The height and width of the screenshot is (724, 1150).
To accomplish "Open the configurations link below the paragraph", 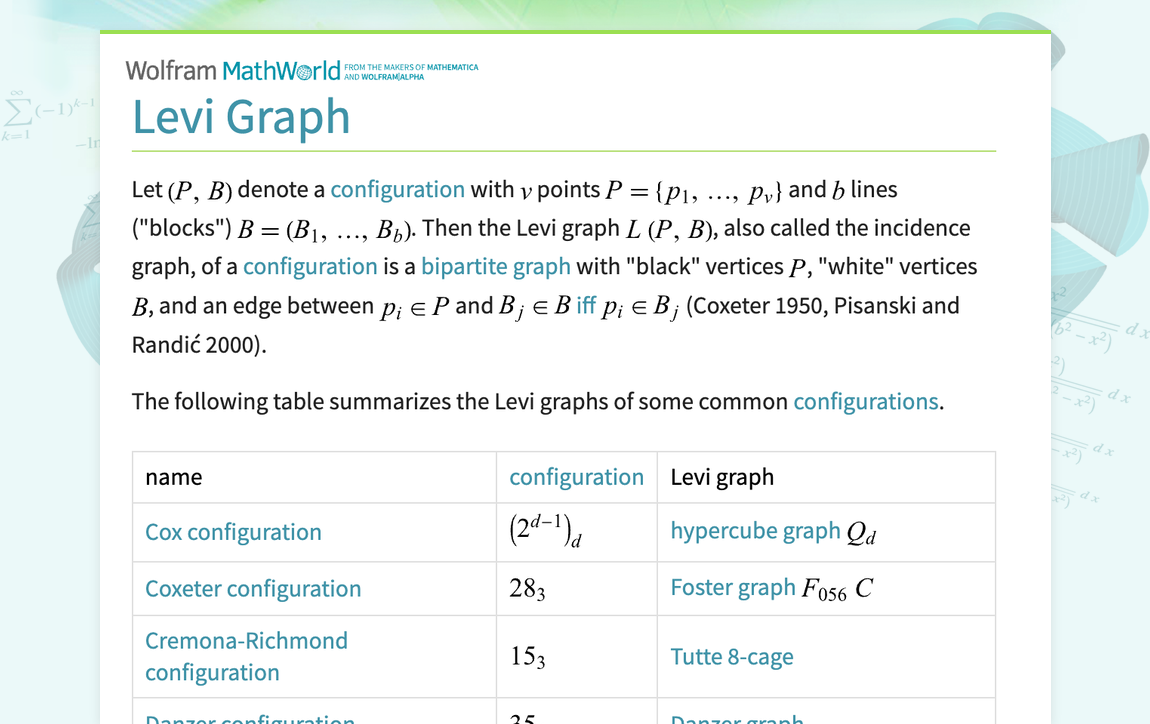I will point(866,401).
